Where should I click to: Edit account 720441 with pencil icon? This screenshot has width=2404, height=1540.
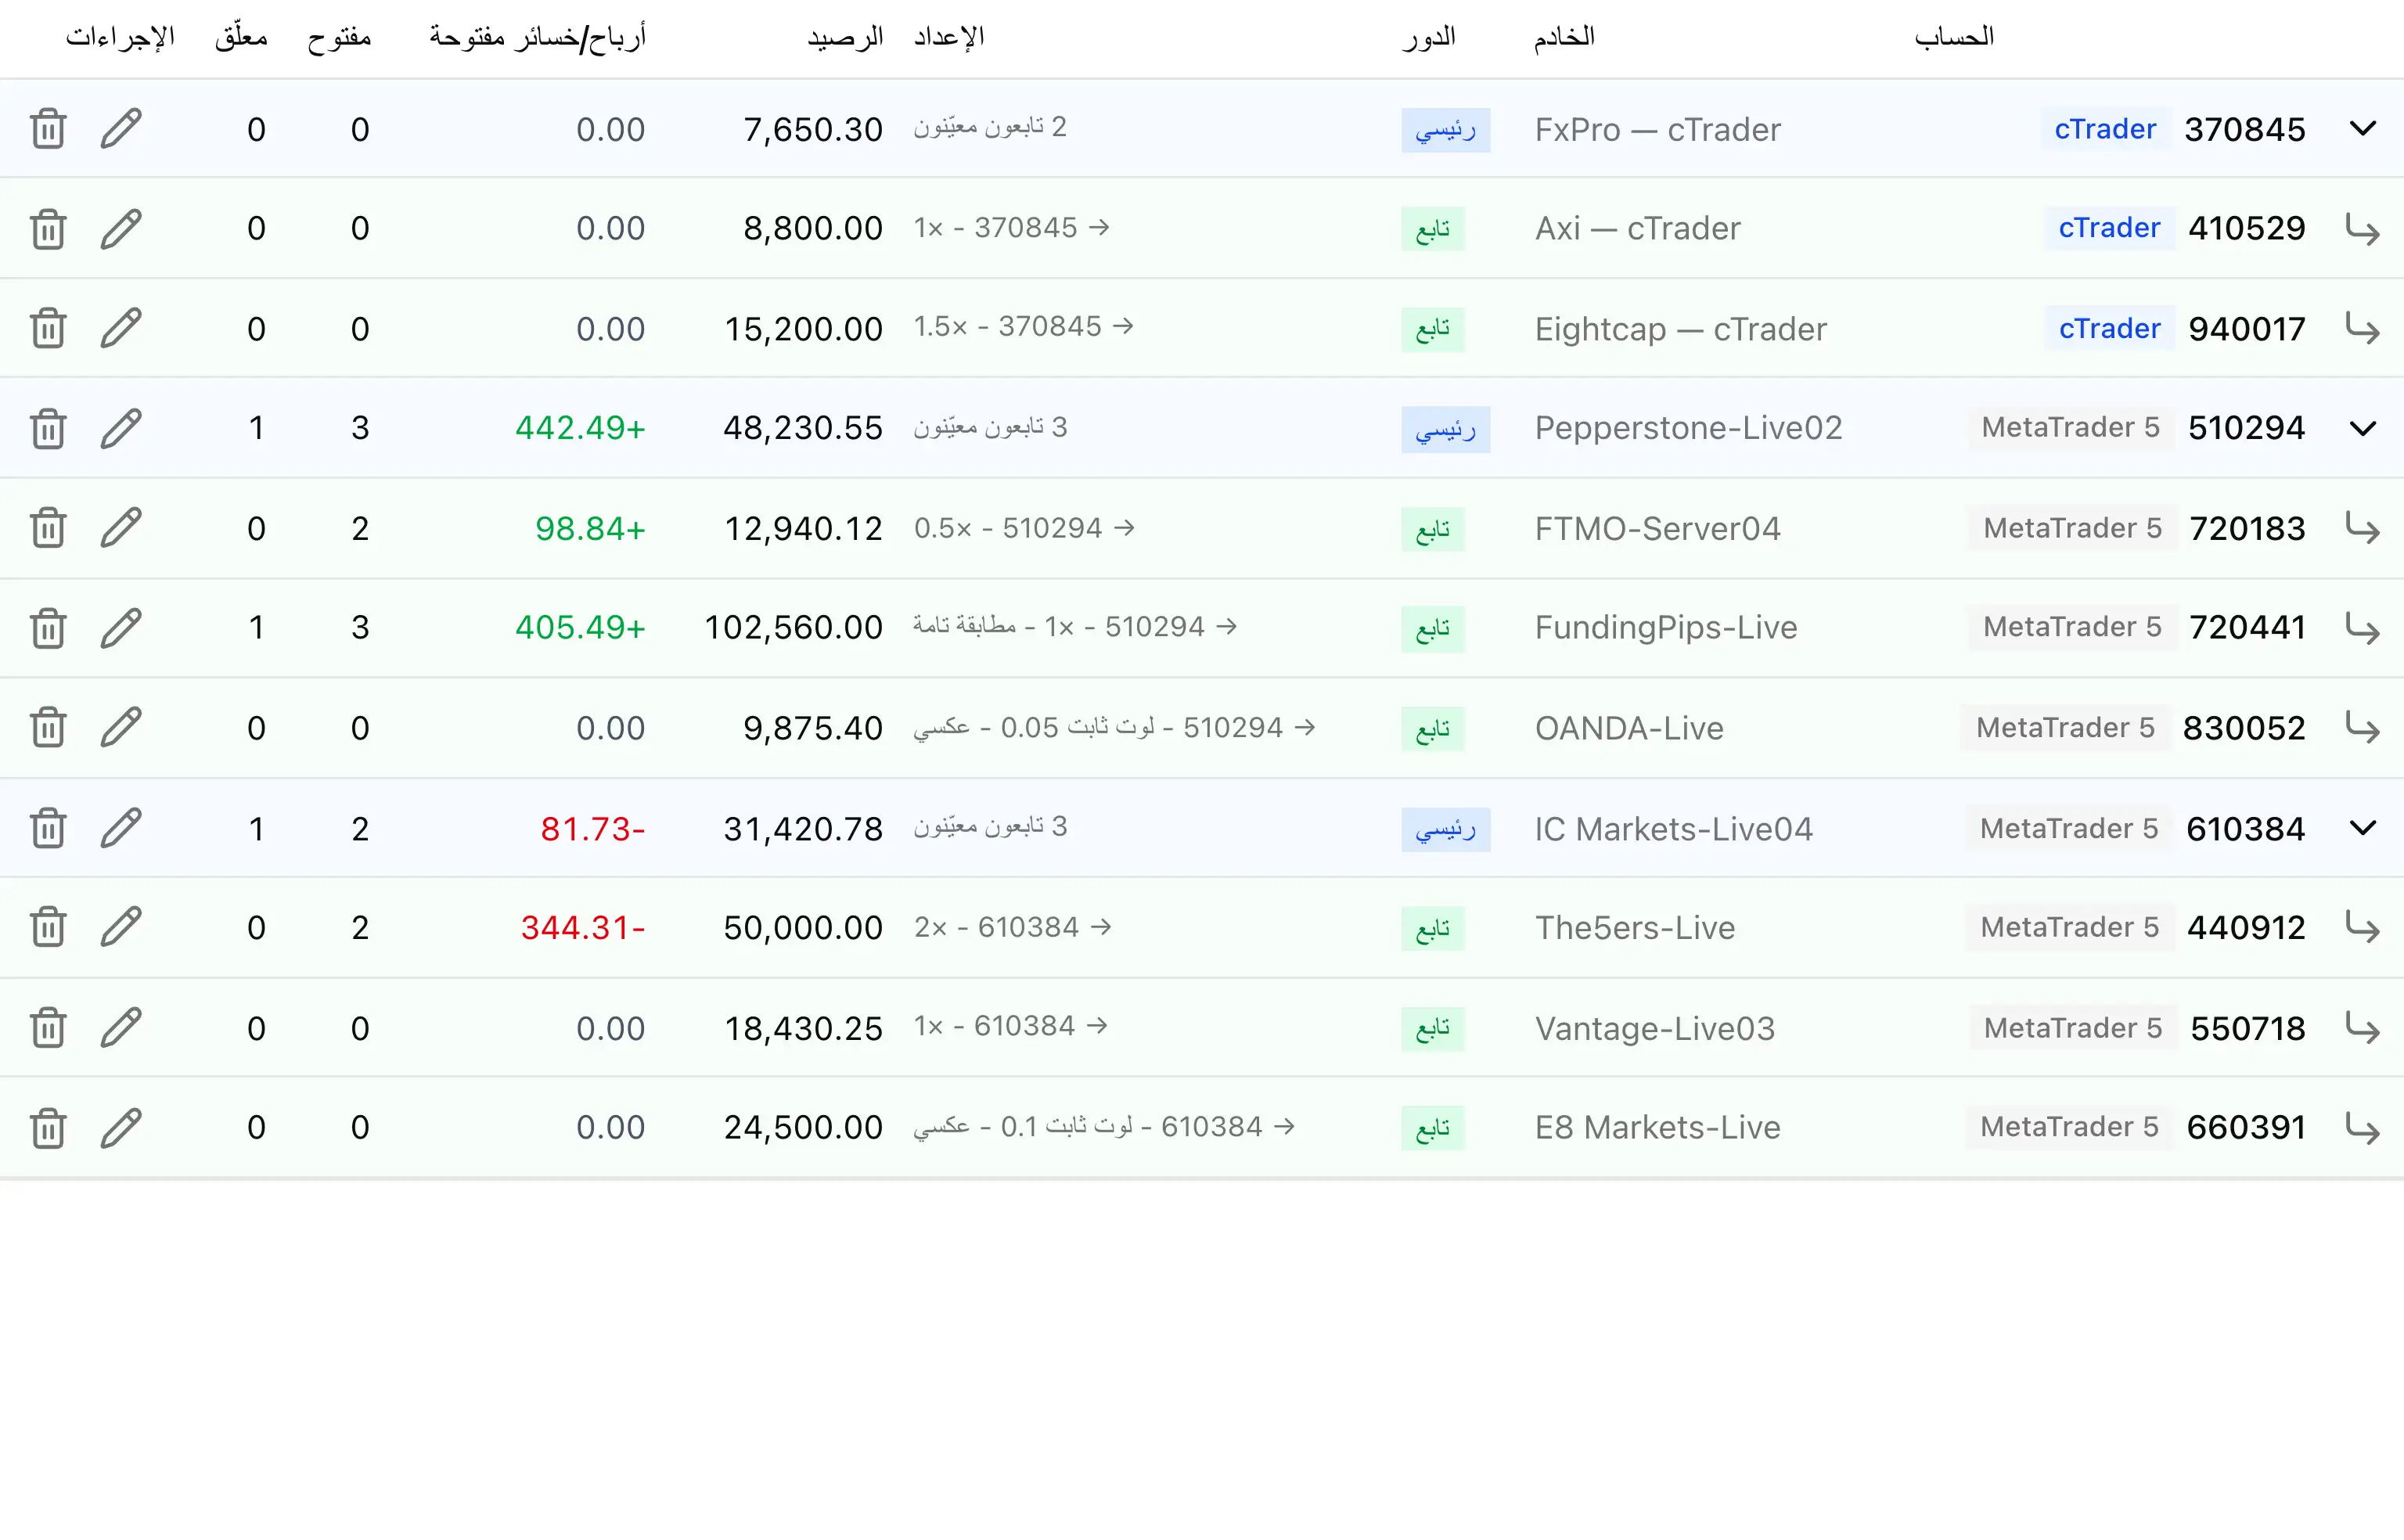[x=121, y=628]
